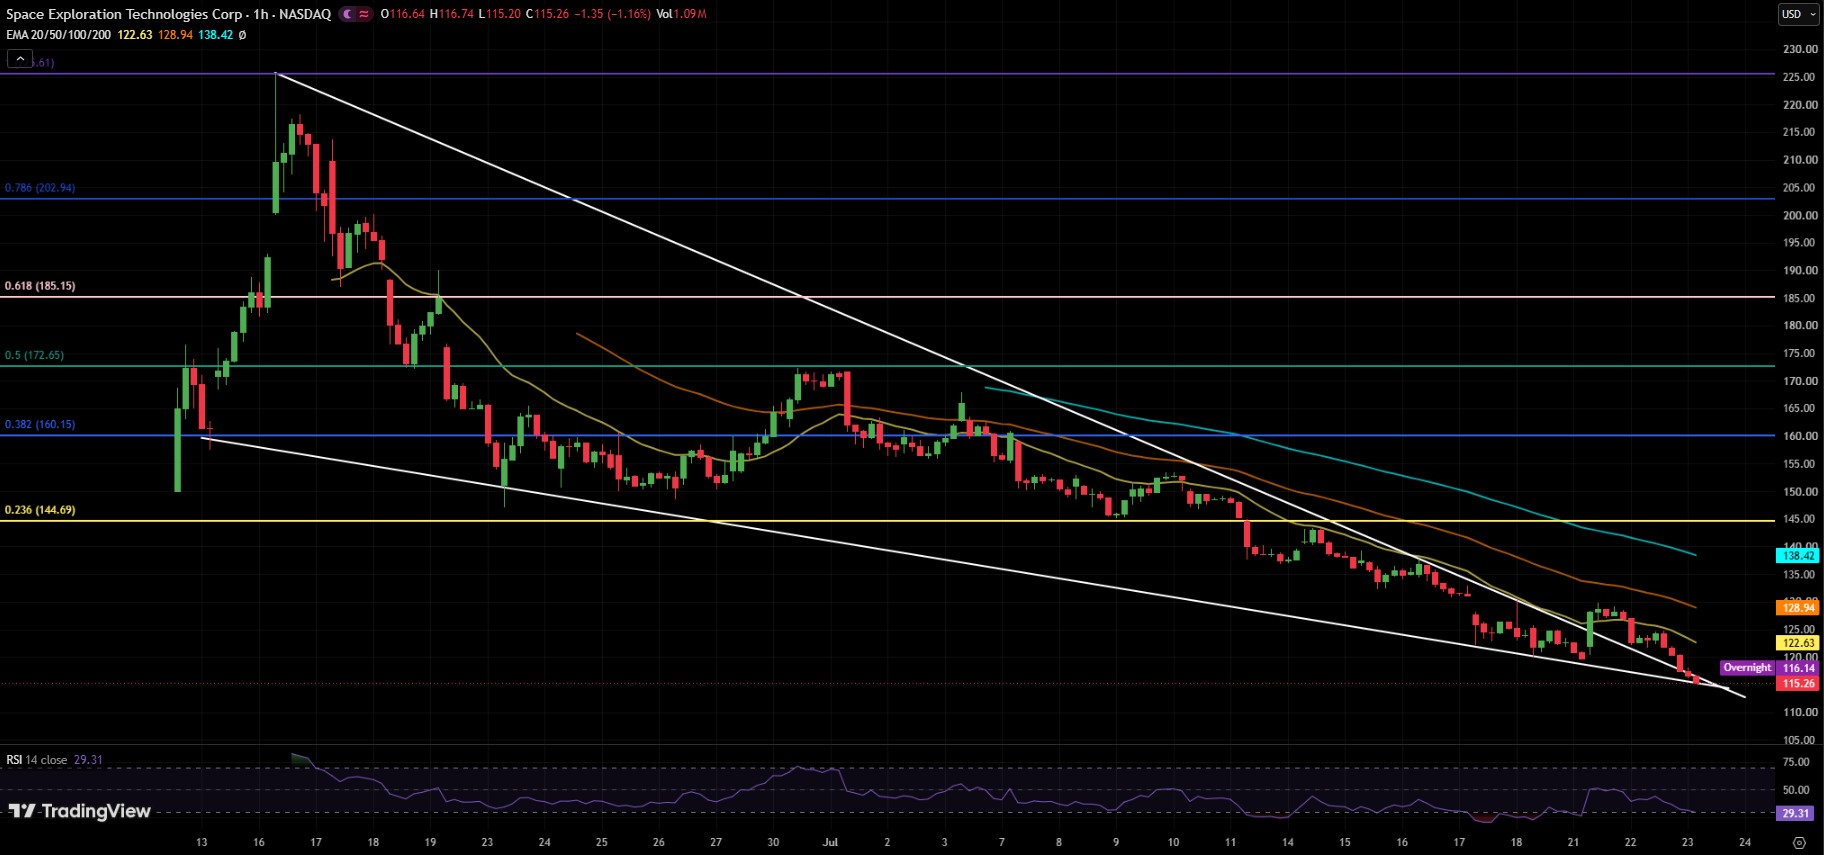Click the close value C115.26
The height and width of the screenshot is (855, 1824).
coord(547,14)
